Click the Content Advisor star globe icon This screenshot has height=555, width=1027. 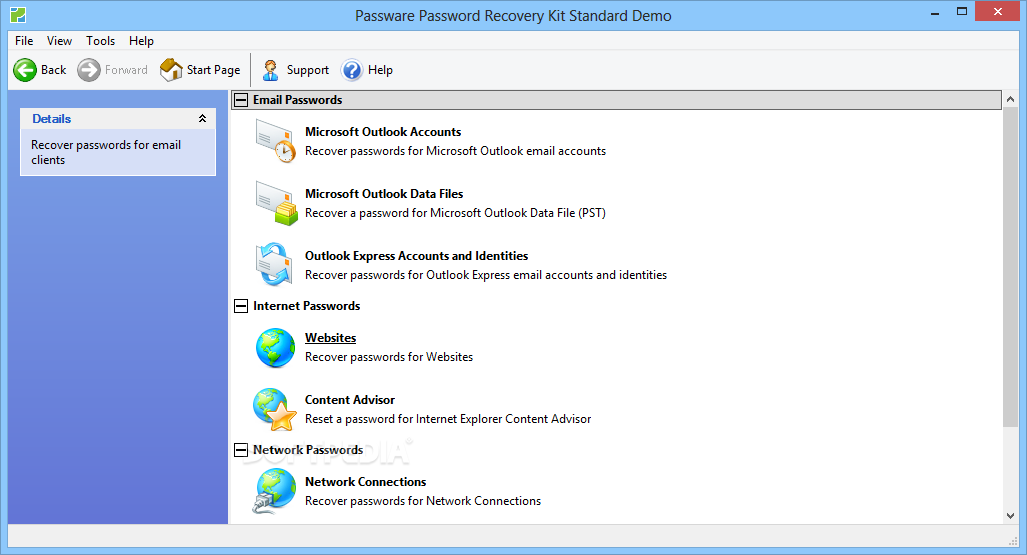coord(275,409)
